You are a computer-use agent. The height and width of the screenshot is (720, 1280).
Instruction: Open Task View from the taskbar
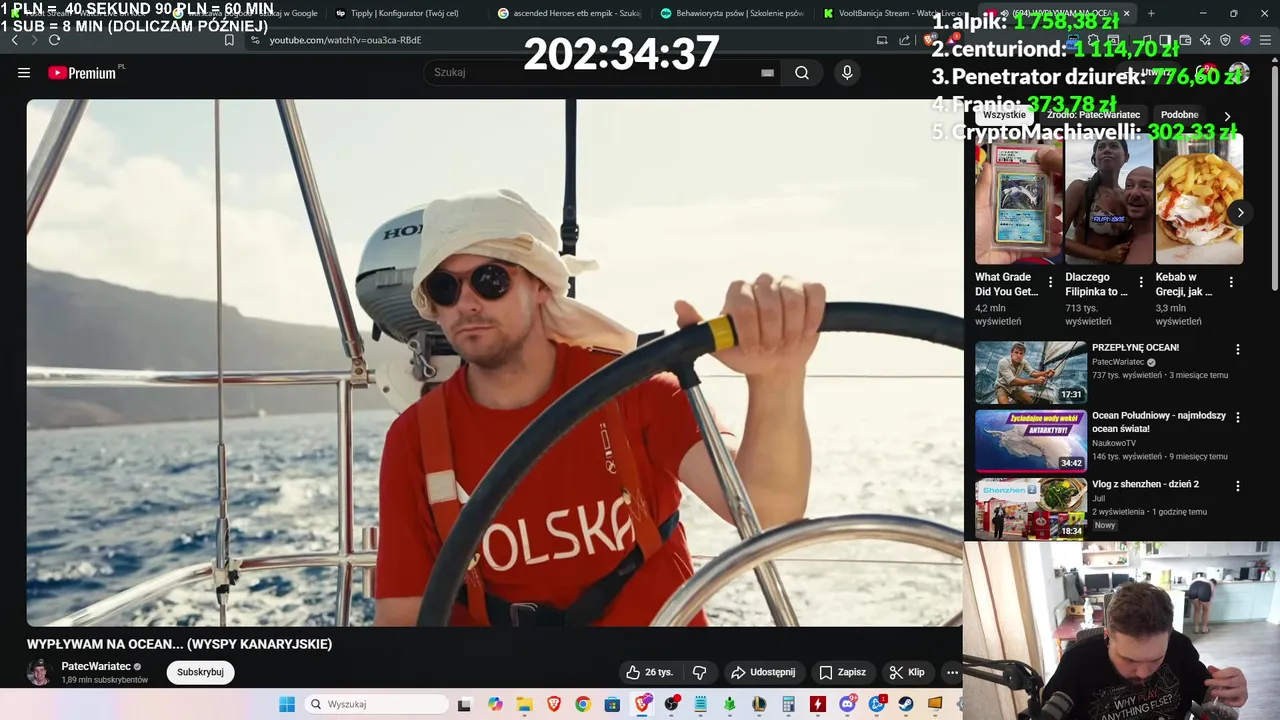point(467,704)
